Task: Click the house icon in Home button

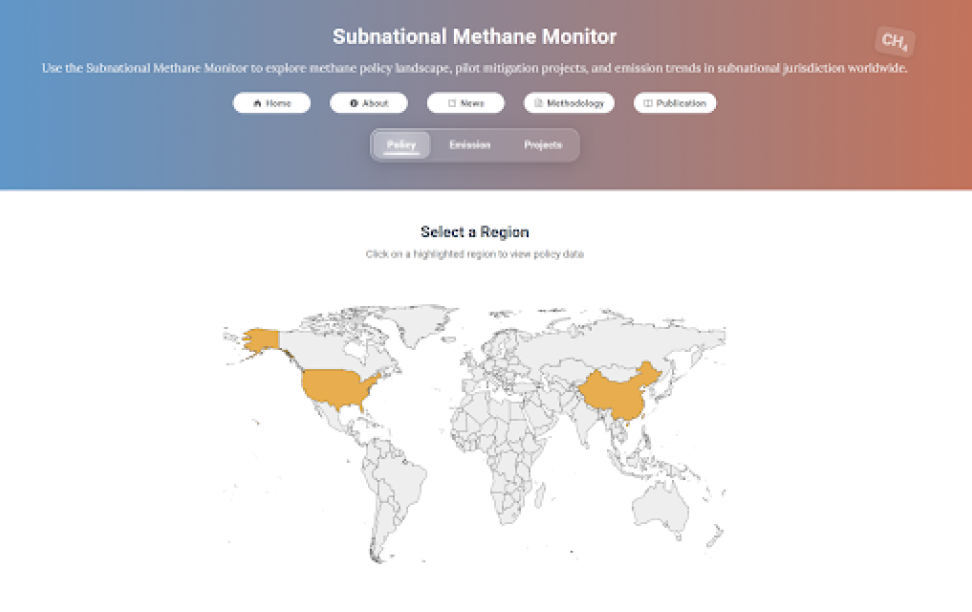Action: 257,104
